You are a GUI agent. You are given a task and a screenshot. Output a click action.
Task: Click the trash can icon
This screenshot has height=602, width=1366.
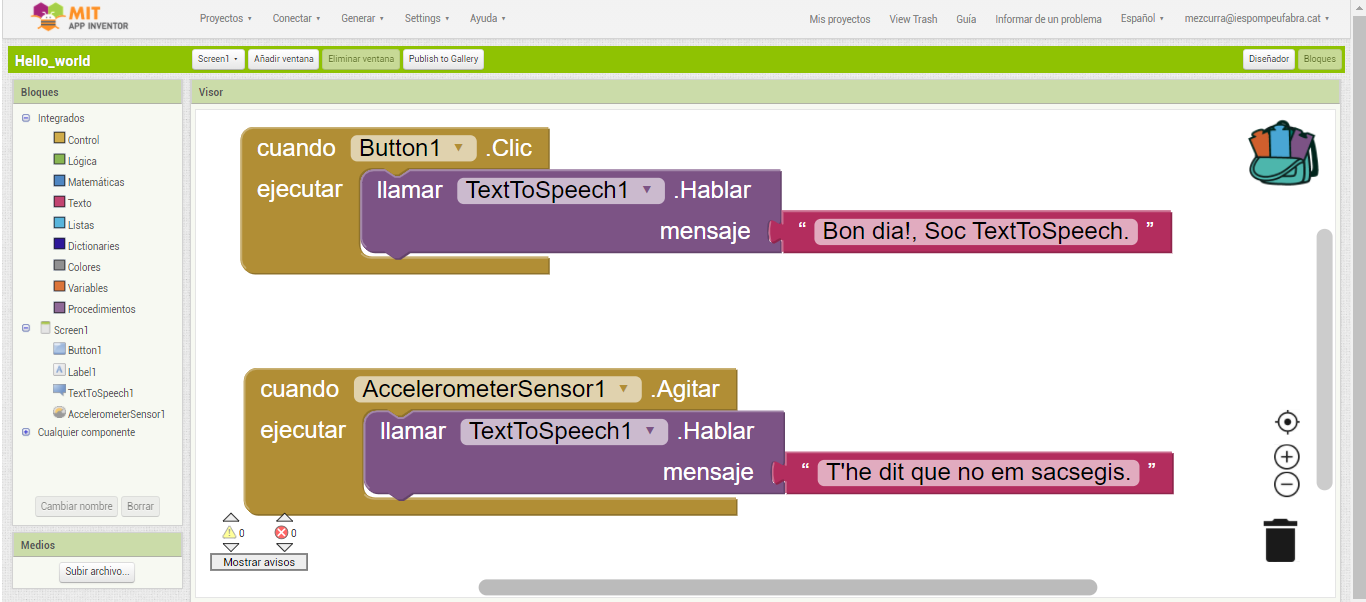click(1280, 540)
